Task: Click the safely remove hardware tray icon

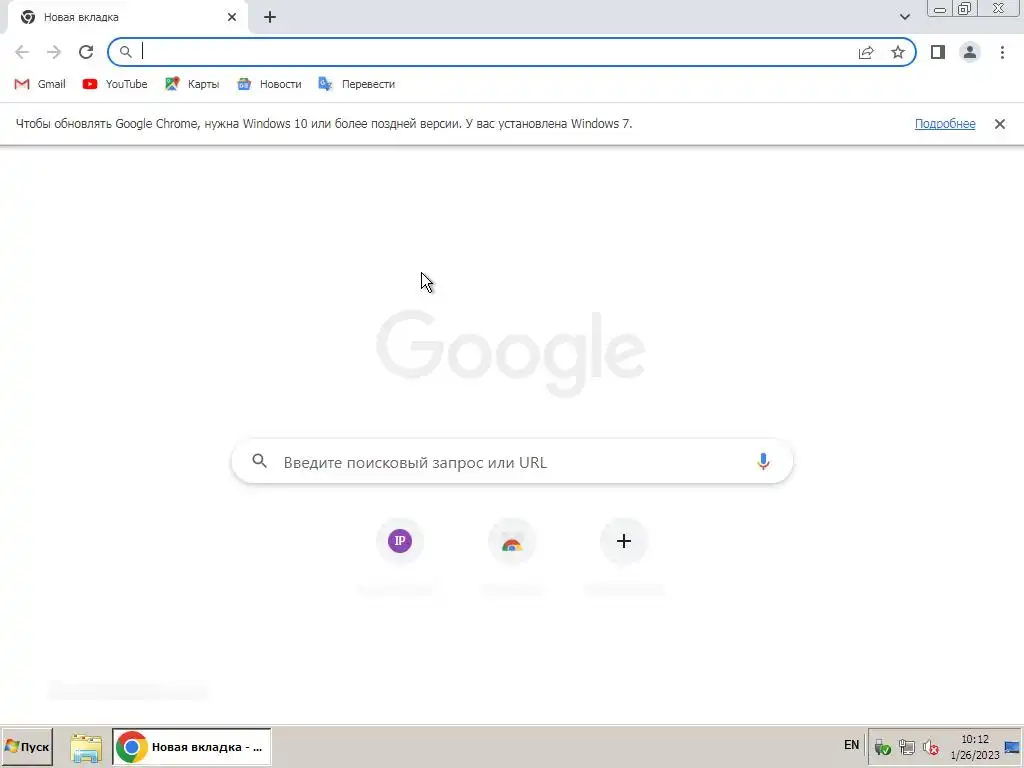Action: (882, 747)
